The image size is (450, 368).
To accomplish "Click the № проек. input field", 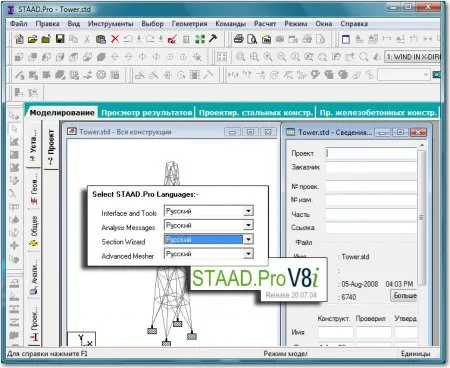I will pyautogui.click(x=371, y=187).
